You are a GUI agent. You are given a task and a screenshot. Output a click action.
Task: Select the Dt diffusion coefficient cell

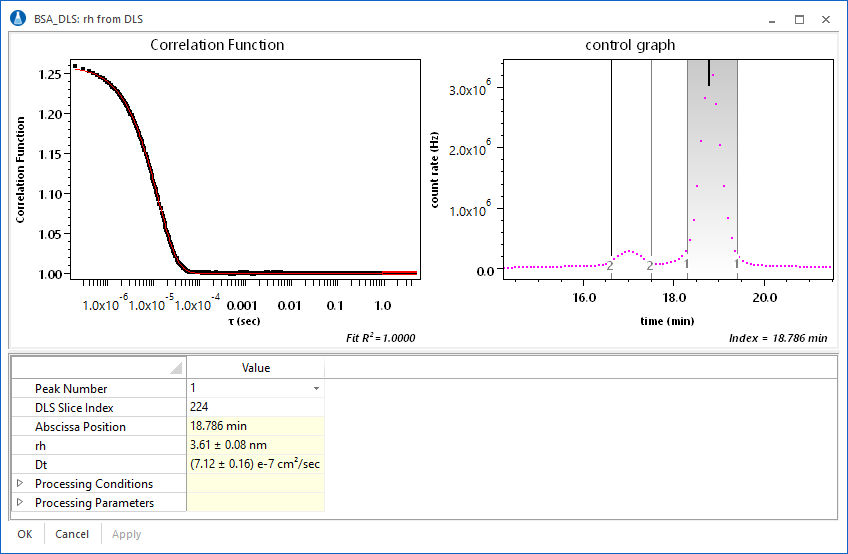(x=256, y=464)
